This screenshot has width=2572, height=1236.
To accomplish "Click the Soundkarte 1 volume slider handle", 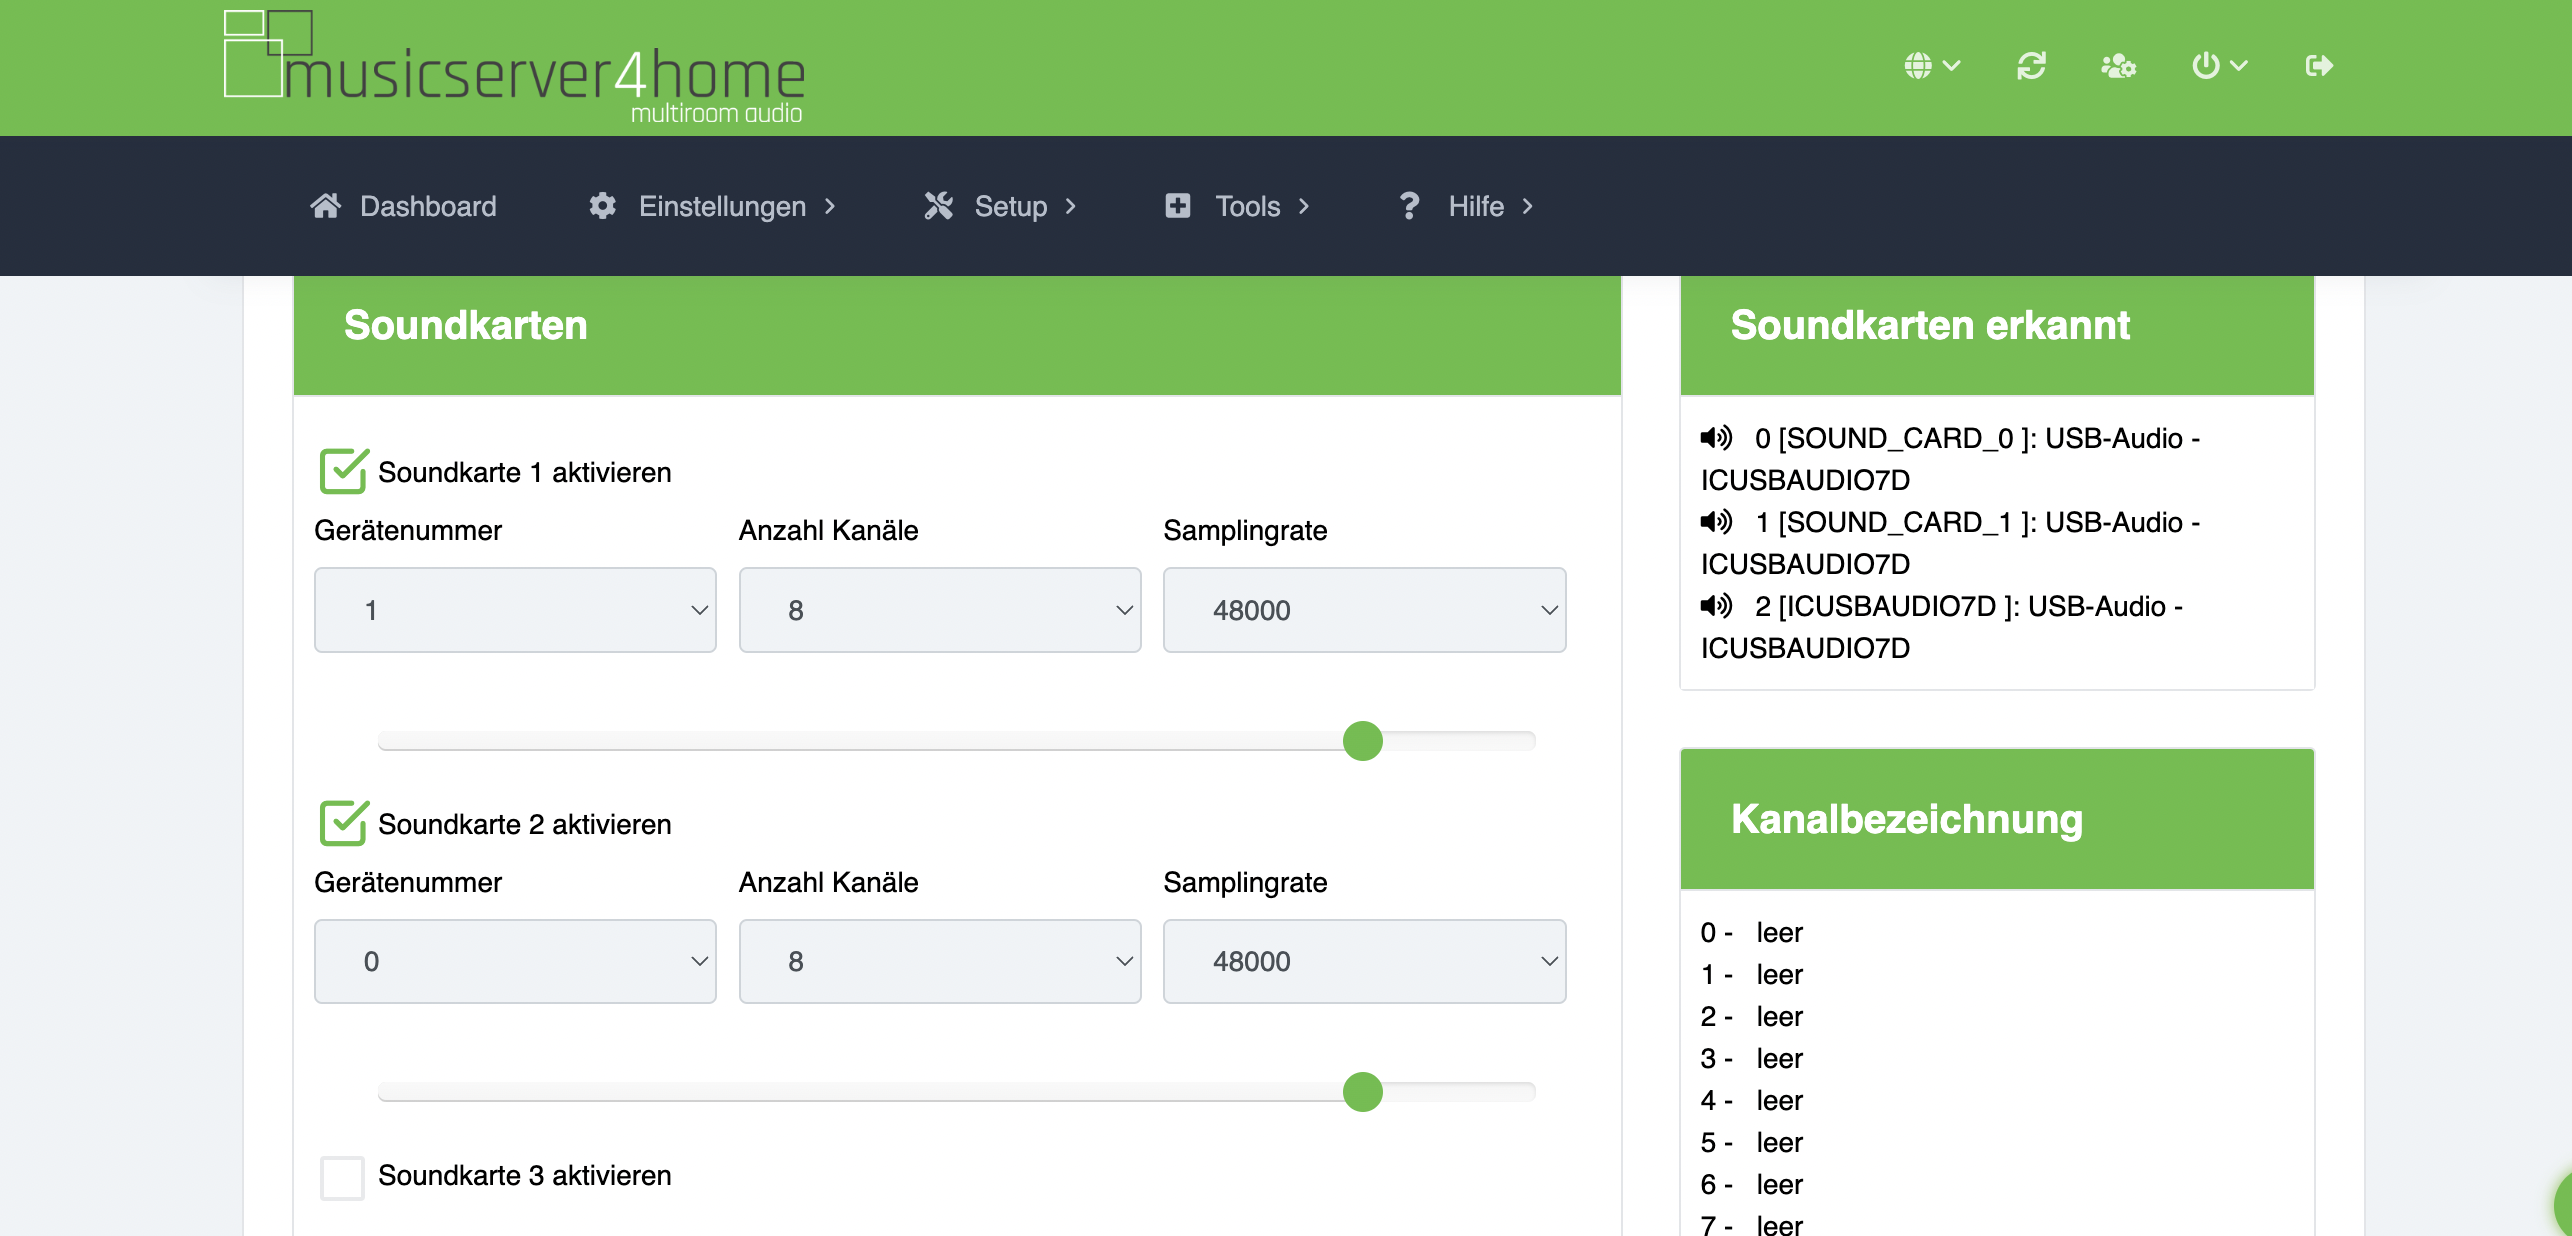I will (1362, 741).
